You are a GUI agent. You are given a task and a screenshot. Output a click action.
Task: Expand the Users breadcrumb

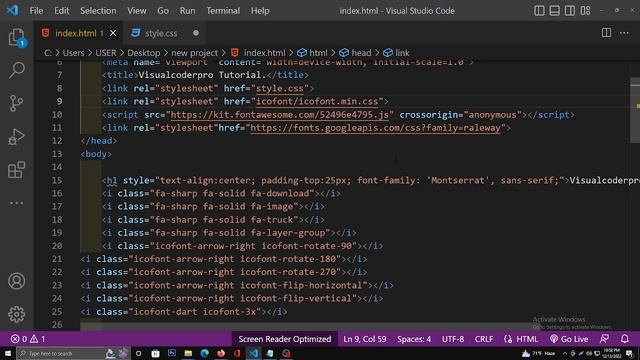pyautogui.click(x=73, y=53)
